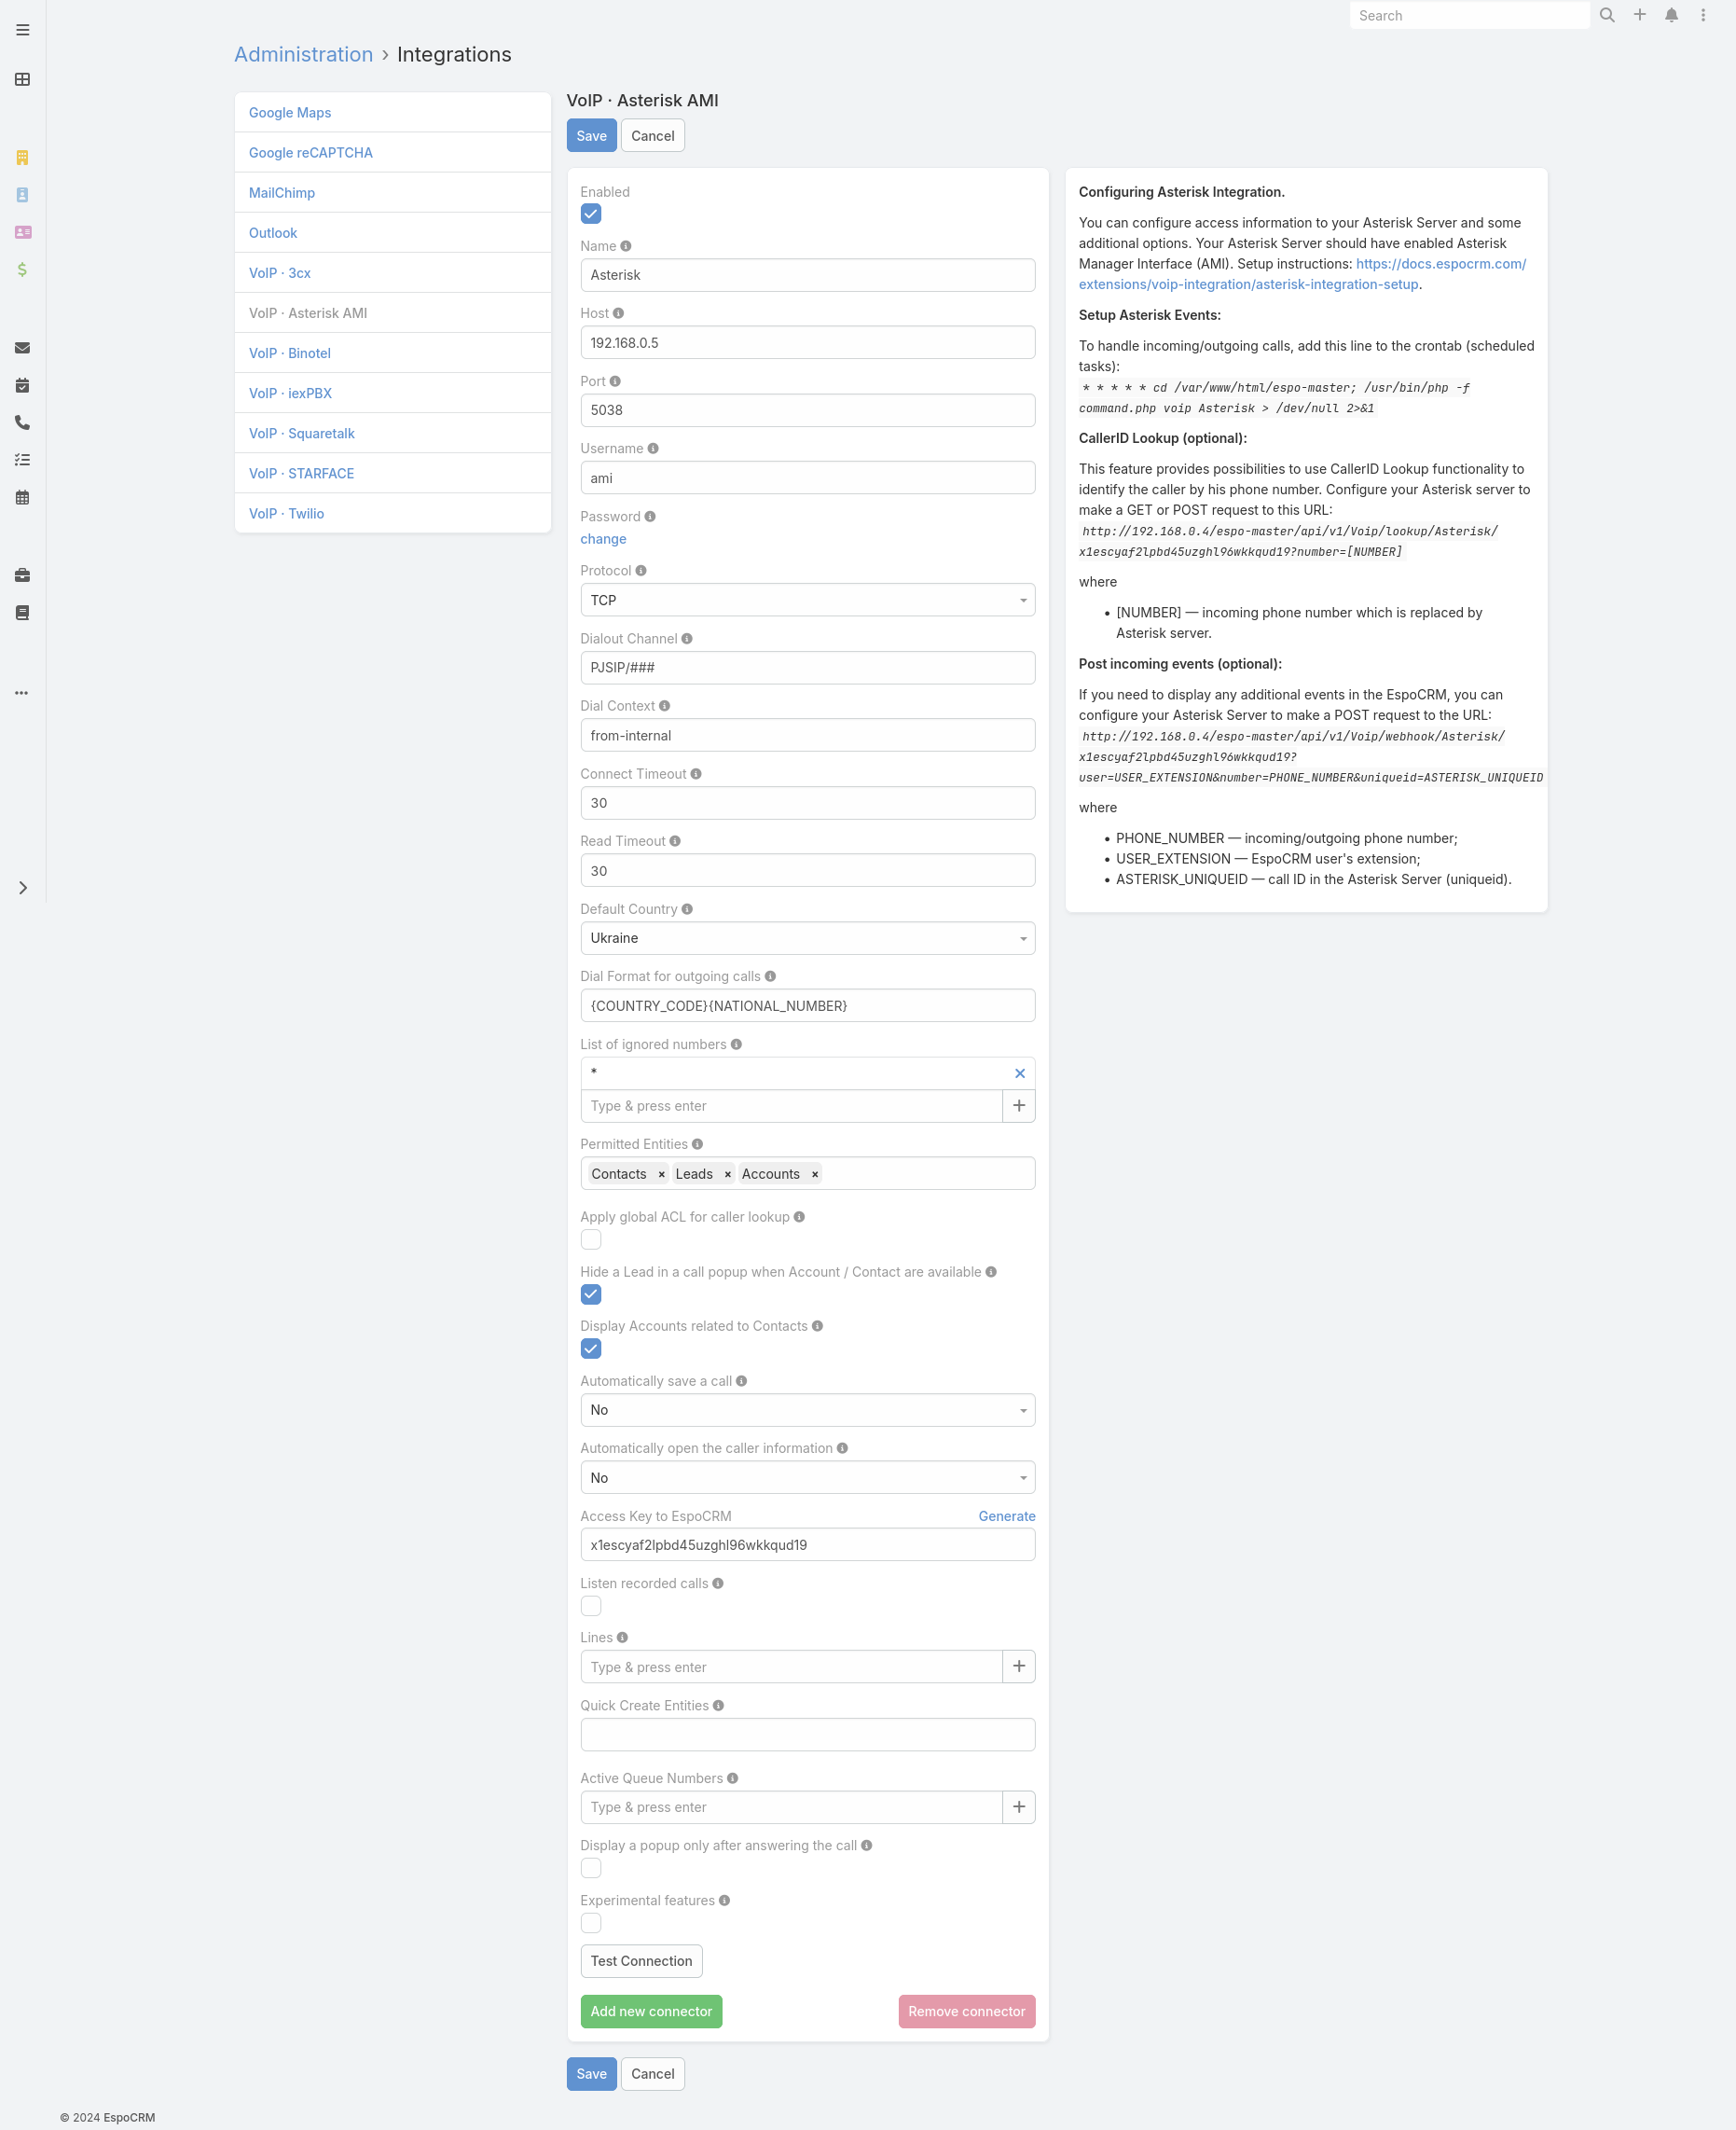
Task: Click the Generate link for Access Key
Action: (x=1006, y=1516)
